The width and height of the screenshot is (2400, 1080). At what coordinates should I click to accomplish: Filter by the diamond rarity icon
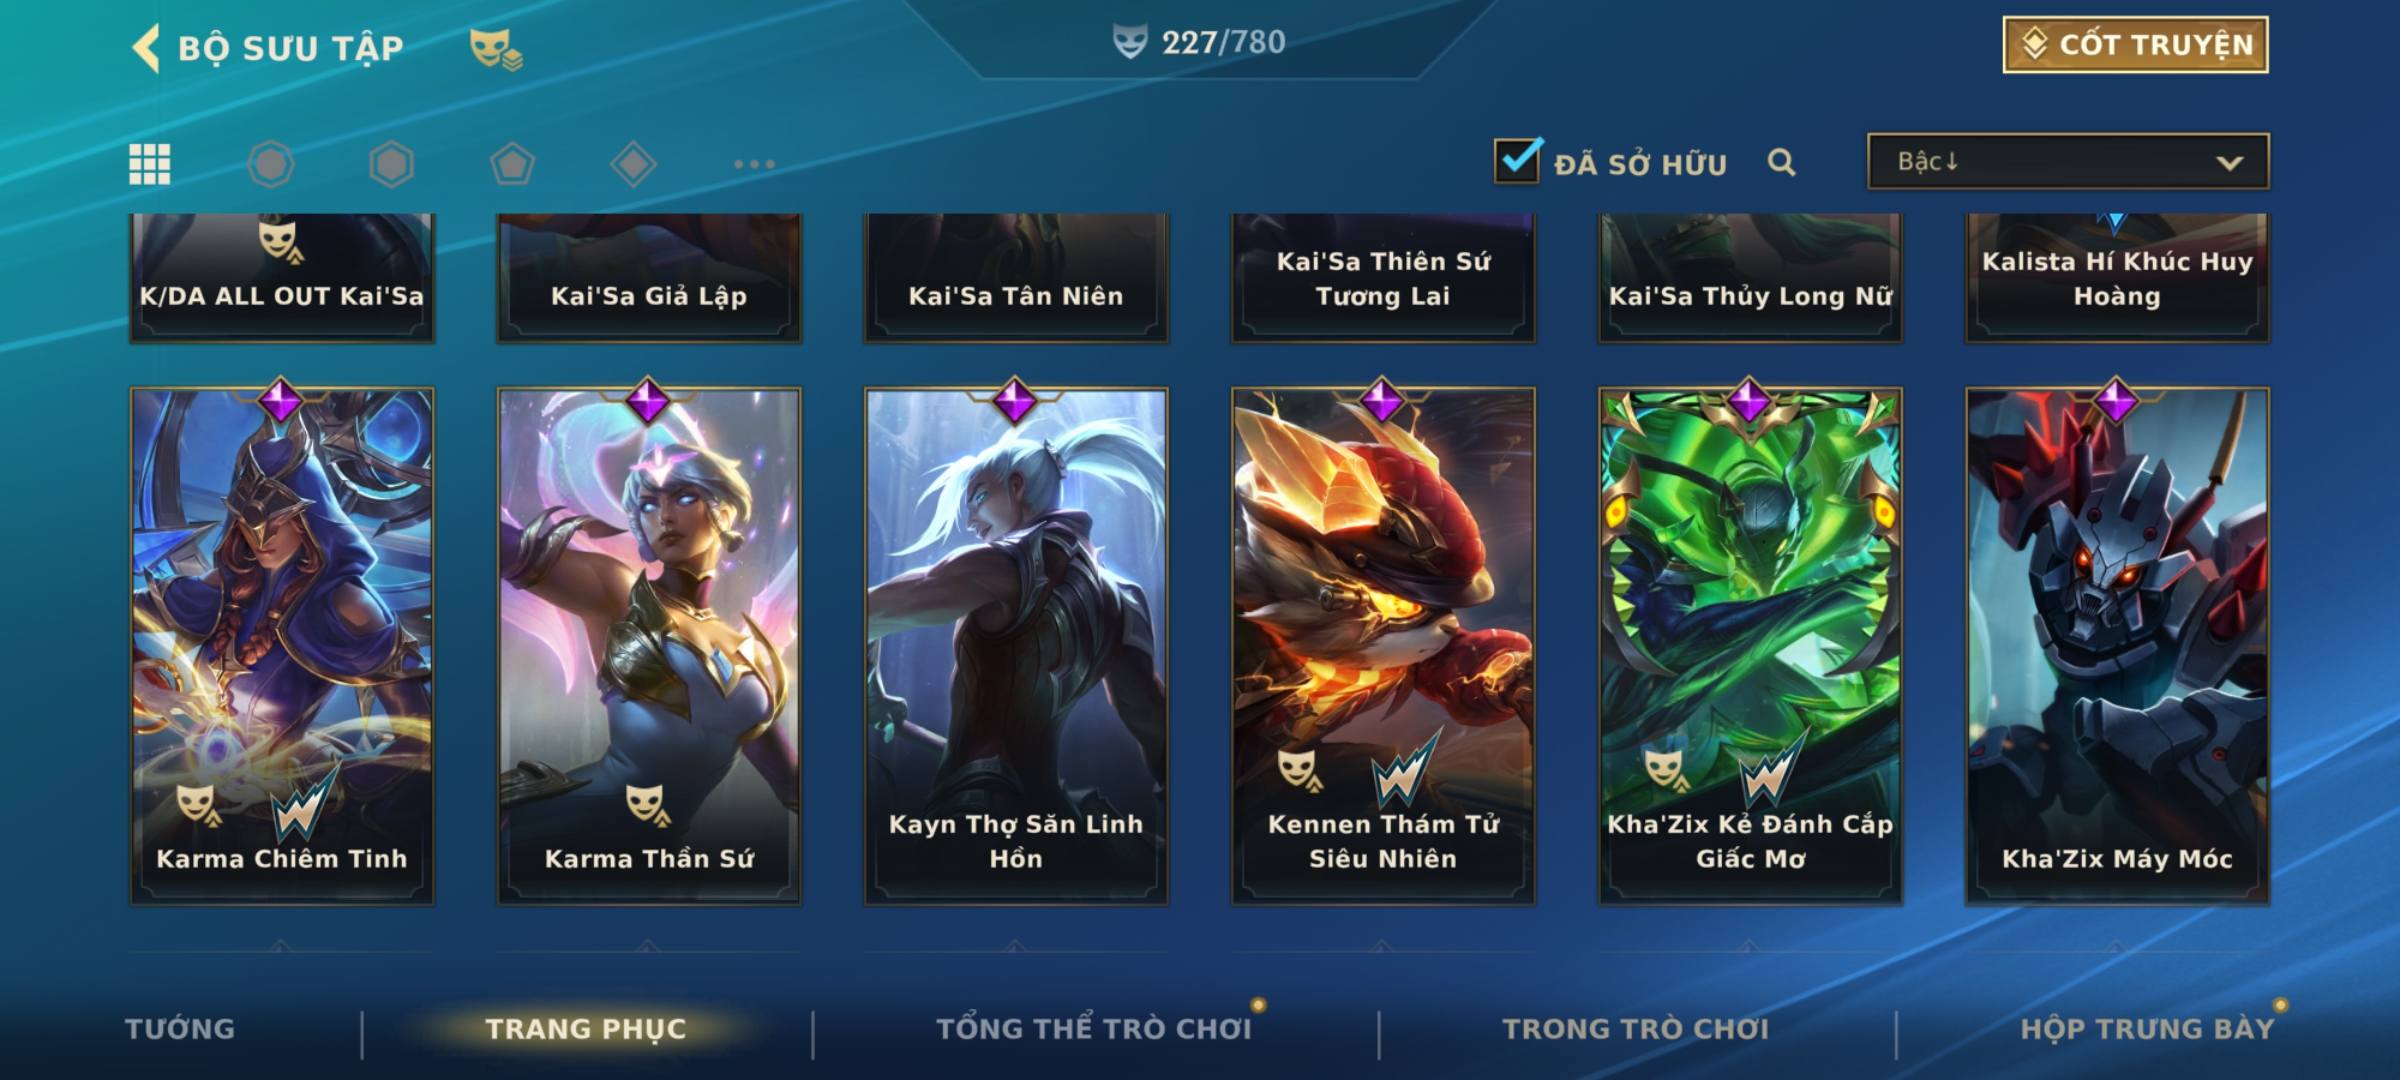point(633,164)
